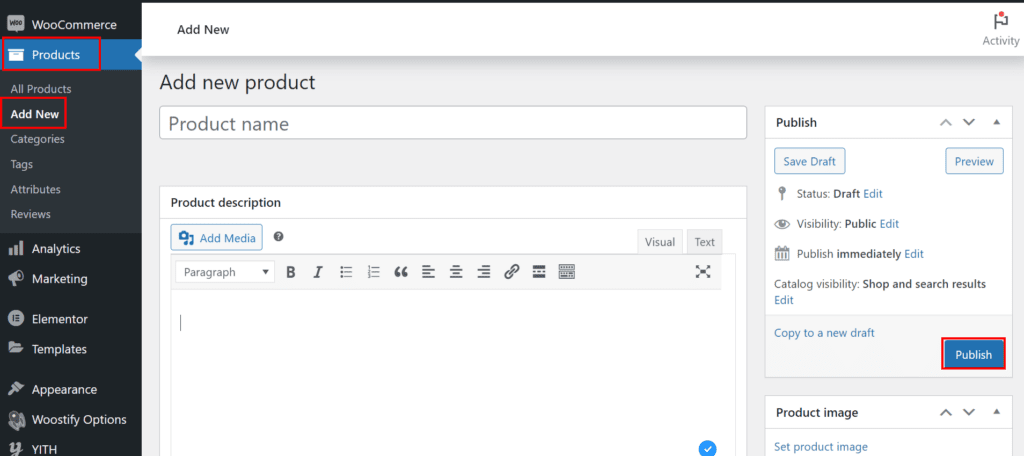This screenshot has width=1024, height=456.
Task: Insert a bulleted list
Action: click(346, 272)
